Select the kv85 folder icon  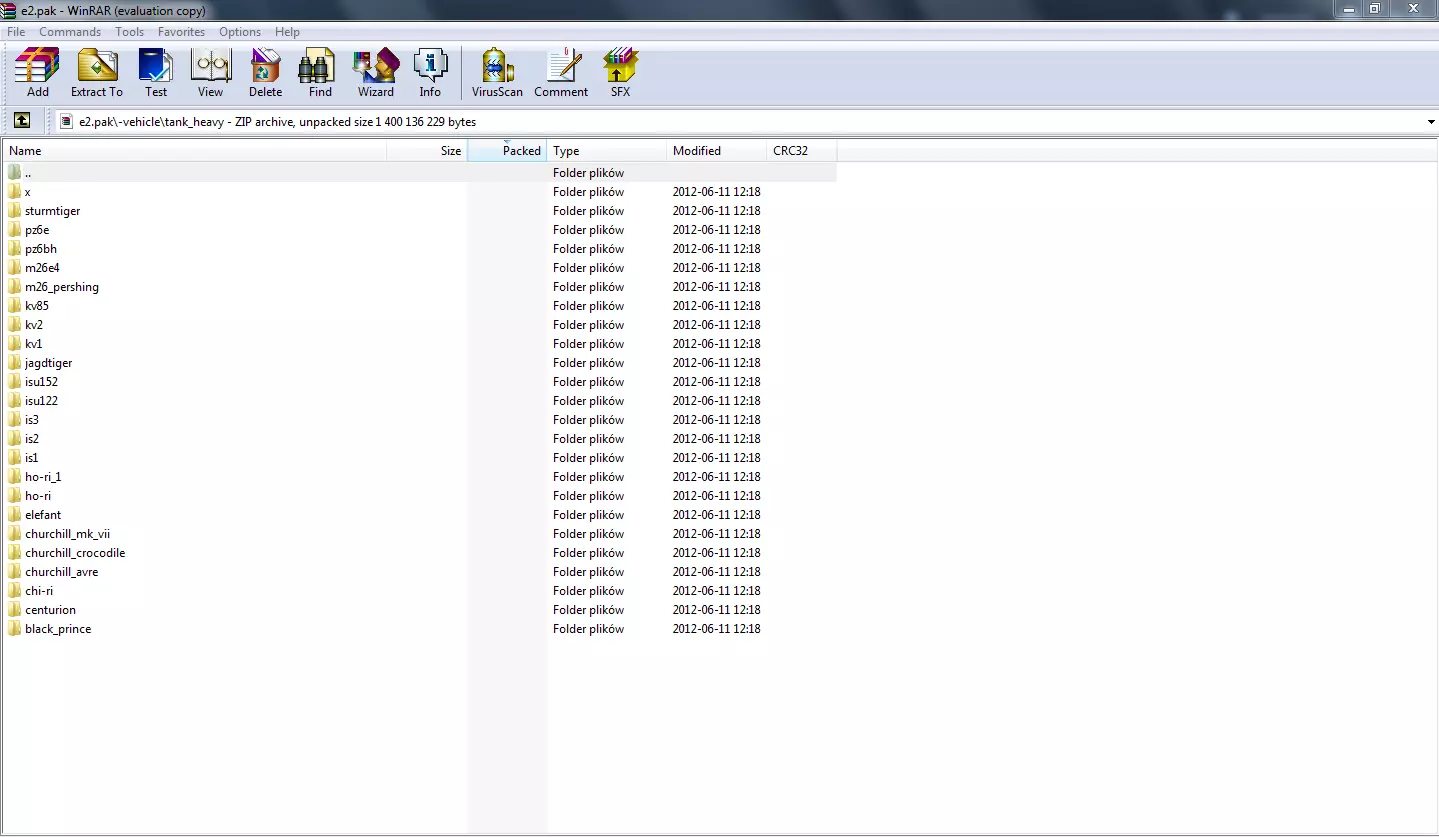14,306
